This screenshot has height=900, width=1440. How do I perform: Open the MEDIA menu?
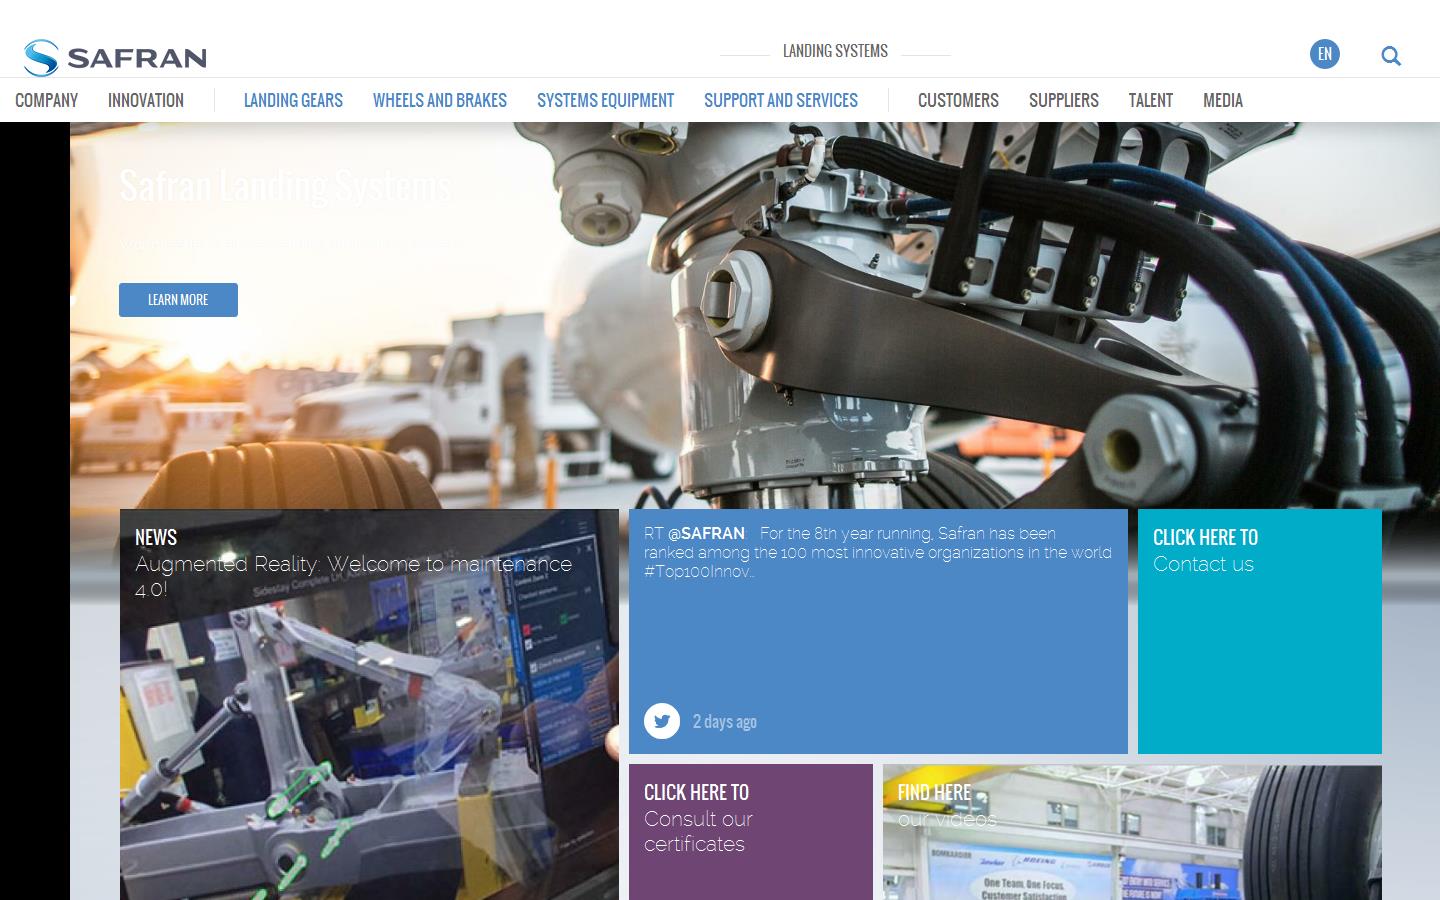(x=1223, y=100)
